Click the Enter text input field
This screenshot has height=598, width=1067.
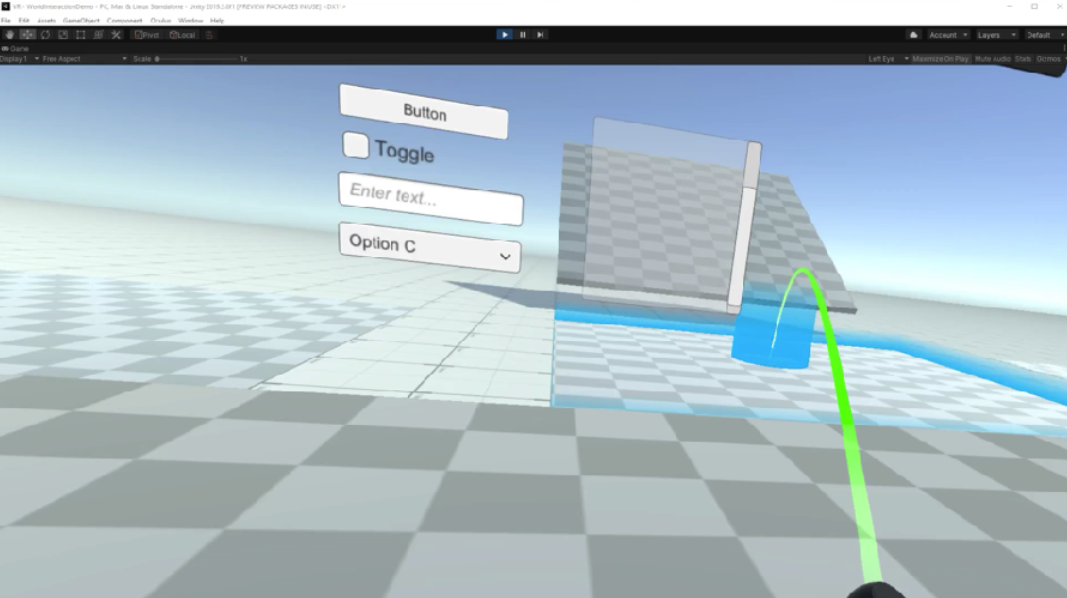click(x=430, y=198)
